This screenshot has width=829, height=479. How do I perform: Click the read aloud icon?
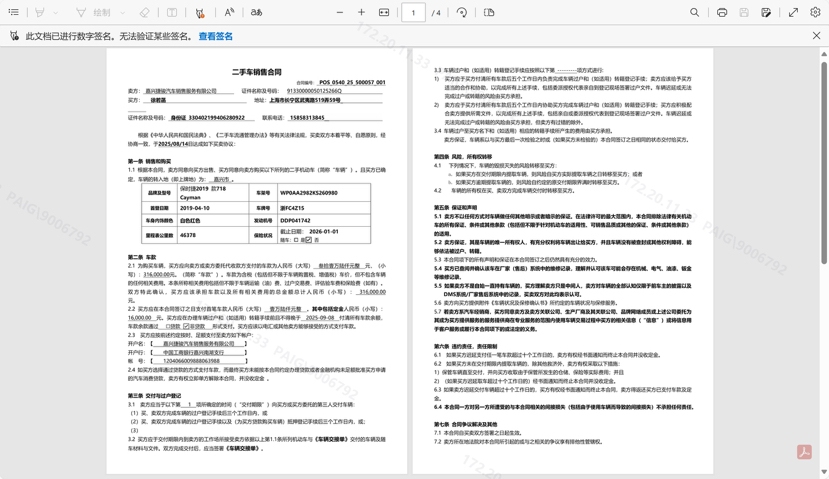tap(229, 13)
